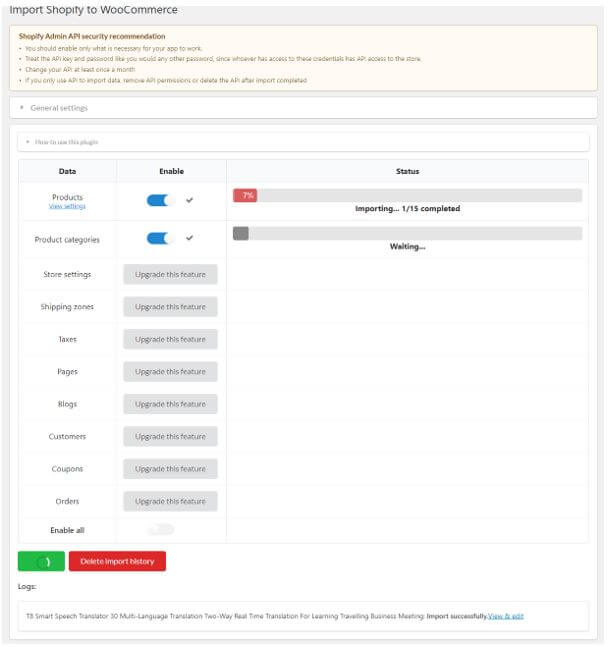608x647 pixels.
Task: Click Upgrade this feature for Coupons
Action: (x=170, y=469)
